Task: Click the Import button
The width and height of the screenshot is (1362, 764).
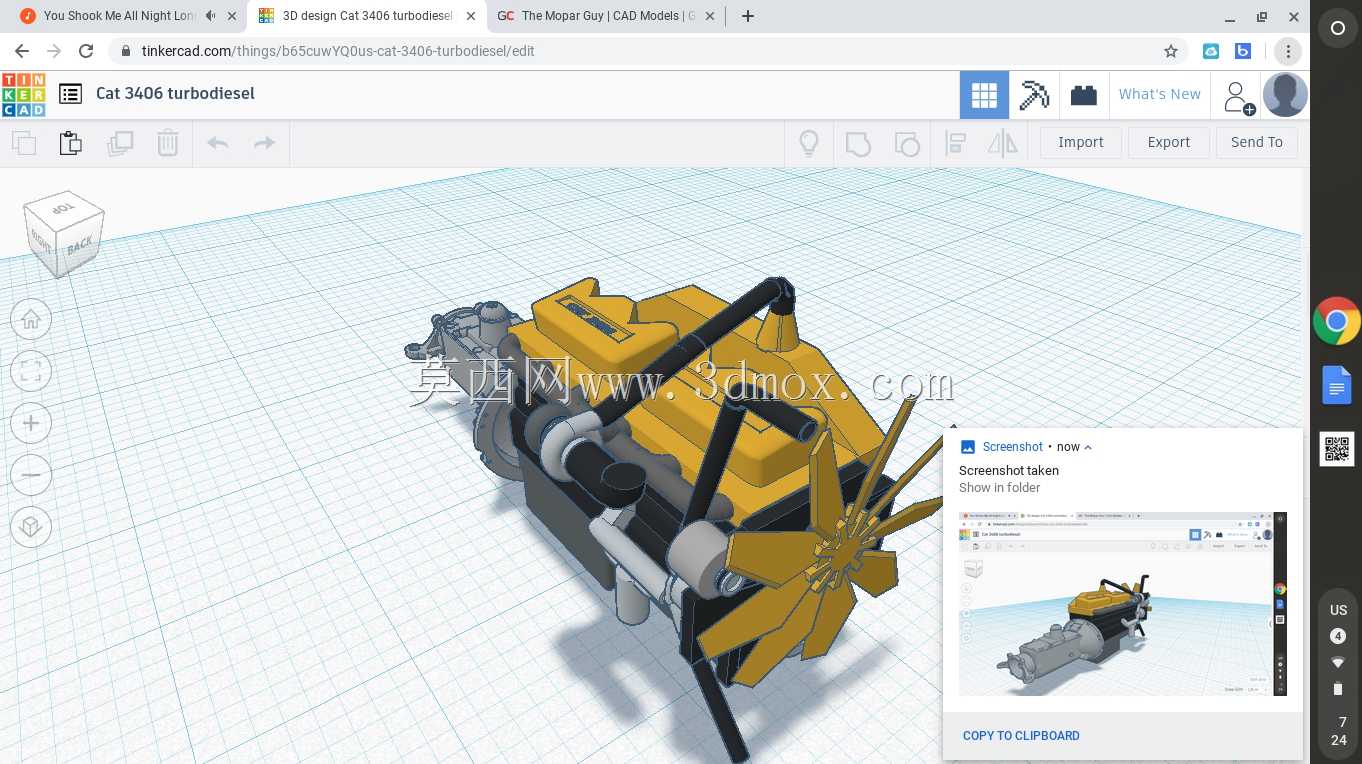Action: click(x=1080, y=143)
